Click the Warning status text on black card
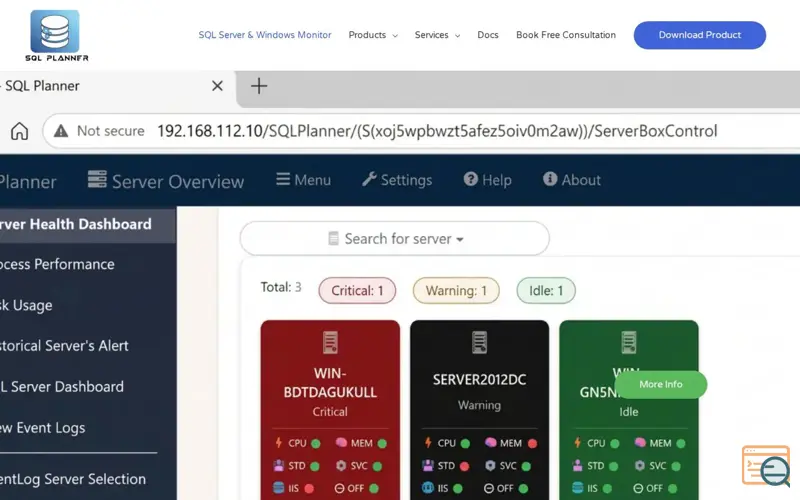Image resolution: width=800 pixels, height=500 pixels. click(x=480, y=405)
